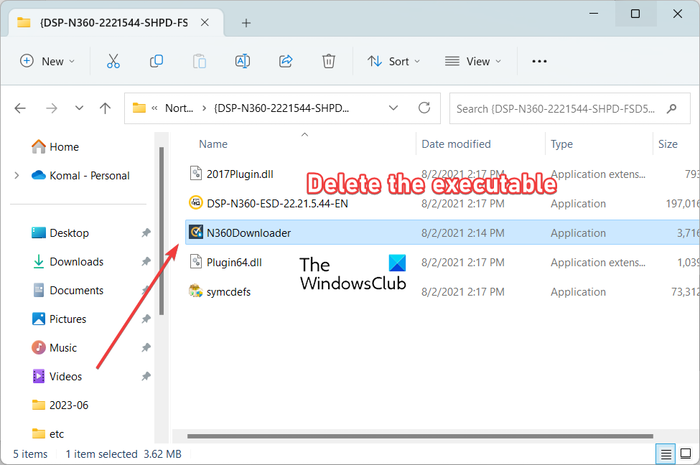Unpin Desktop from quick access

pos(146,232)
